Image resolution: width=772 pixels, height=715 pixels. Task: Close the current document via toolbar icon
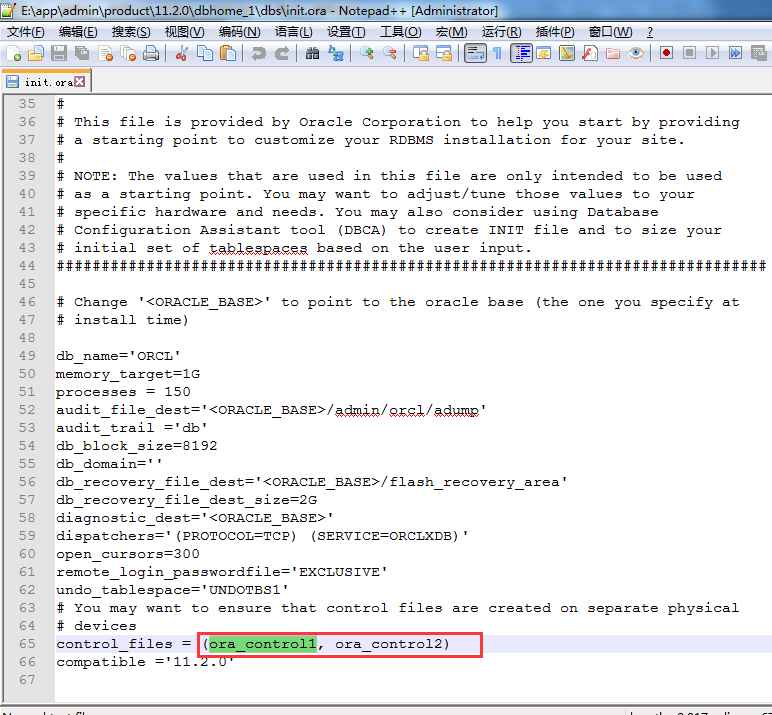tap(105, 53)
